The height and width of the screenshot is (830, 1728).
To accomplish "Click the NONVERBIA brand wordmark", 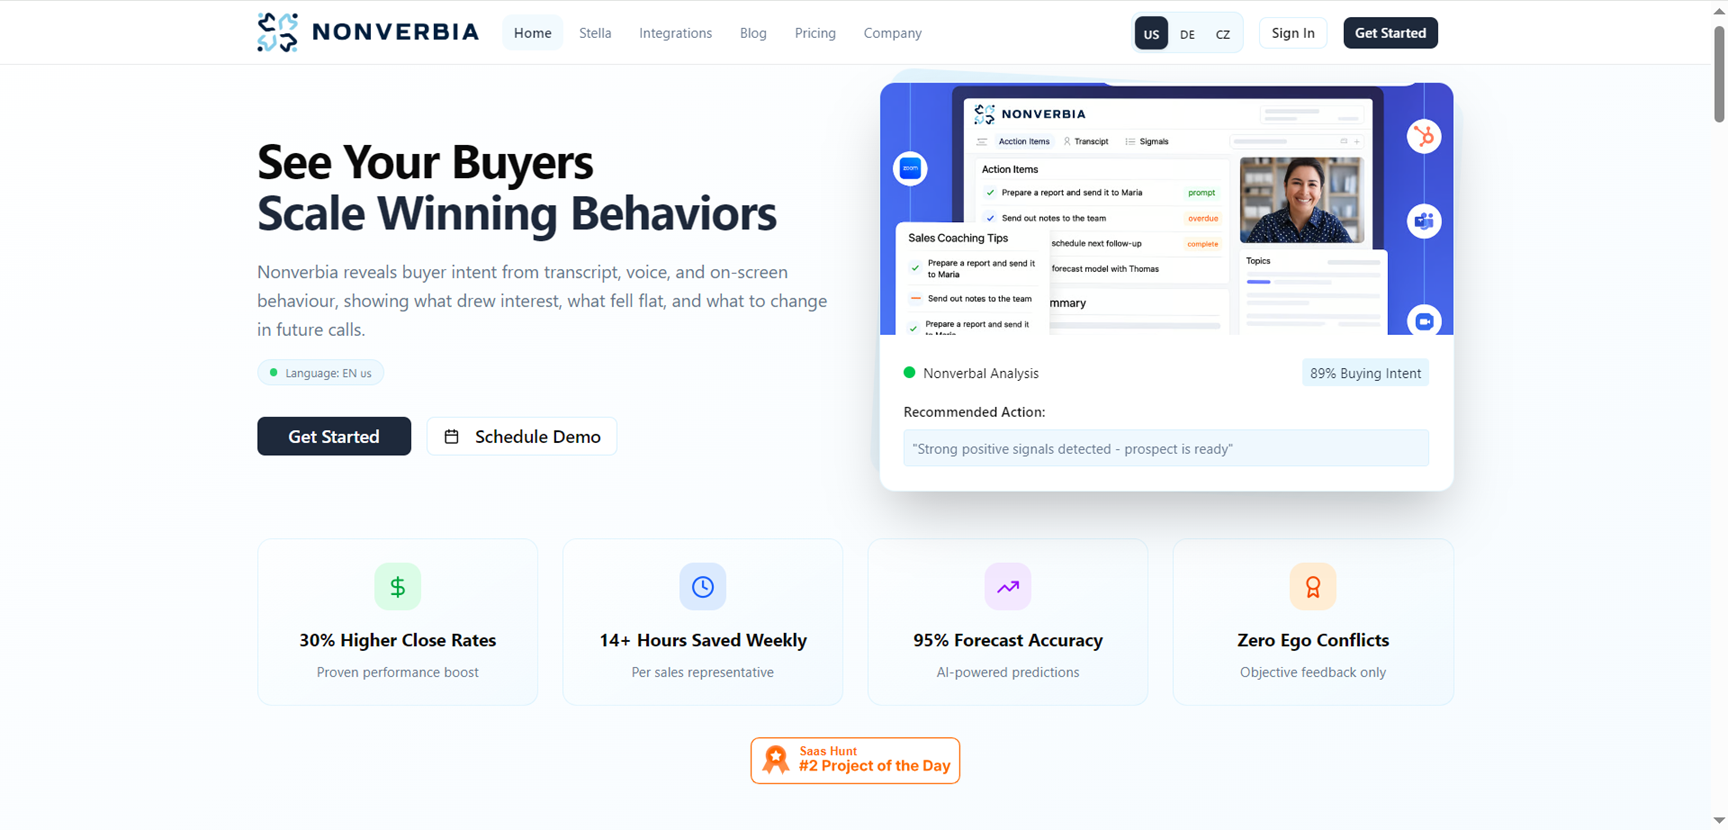I will click(x=396, y=32).
